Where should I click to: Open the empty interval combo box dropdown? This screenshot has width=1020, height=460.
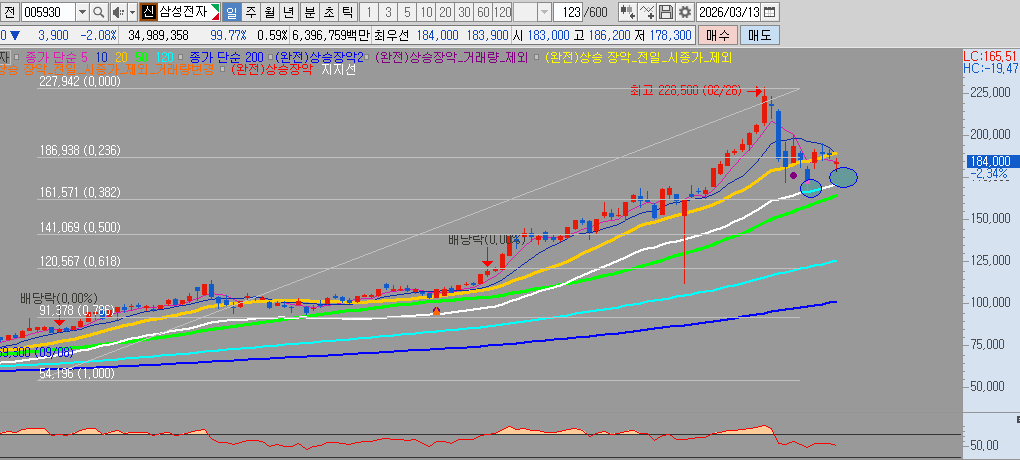[x=544, y=12]
